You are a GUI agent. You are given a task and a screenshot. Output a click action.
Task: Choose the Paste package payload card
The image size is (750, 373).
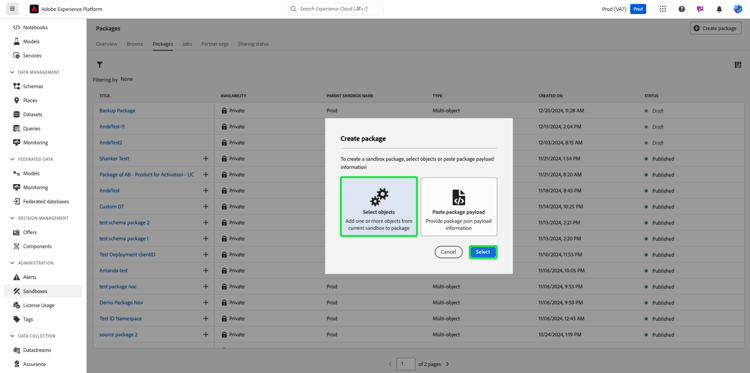point(459,207)
